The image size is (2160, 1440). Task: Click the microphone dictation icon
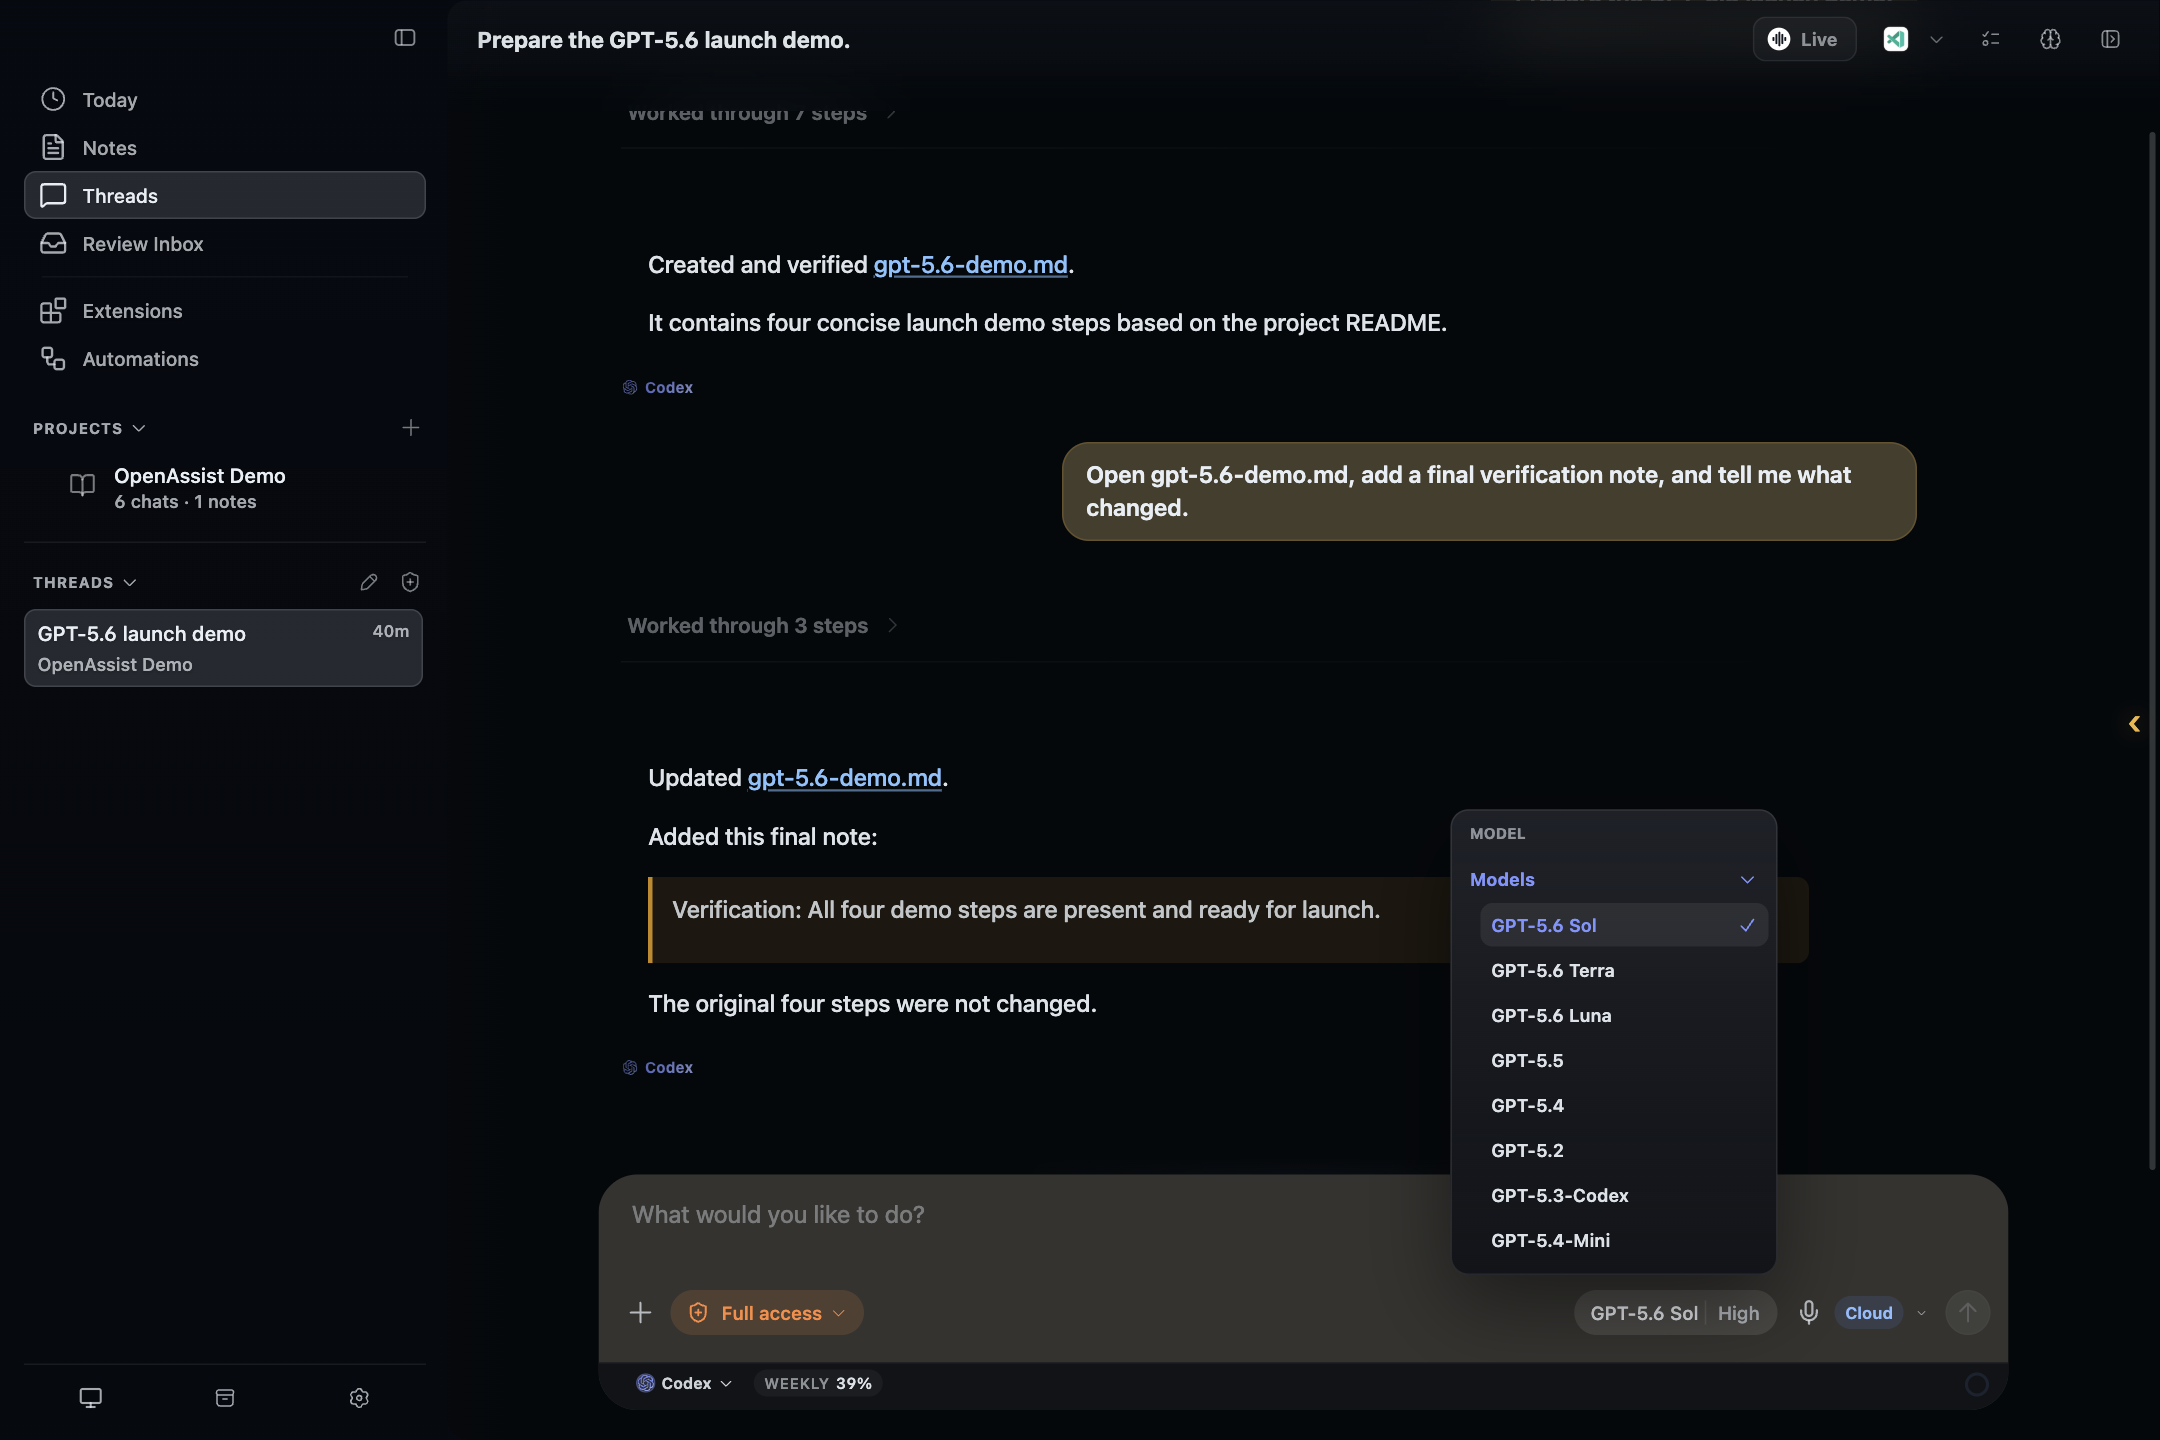[1808, 1312]
